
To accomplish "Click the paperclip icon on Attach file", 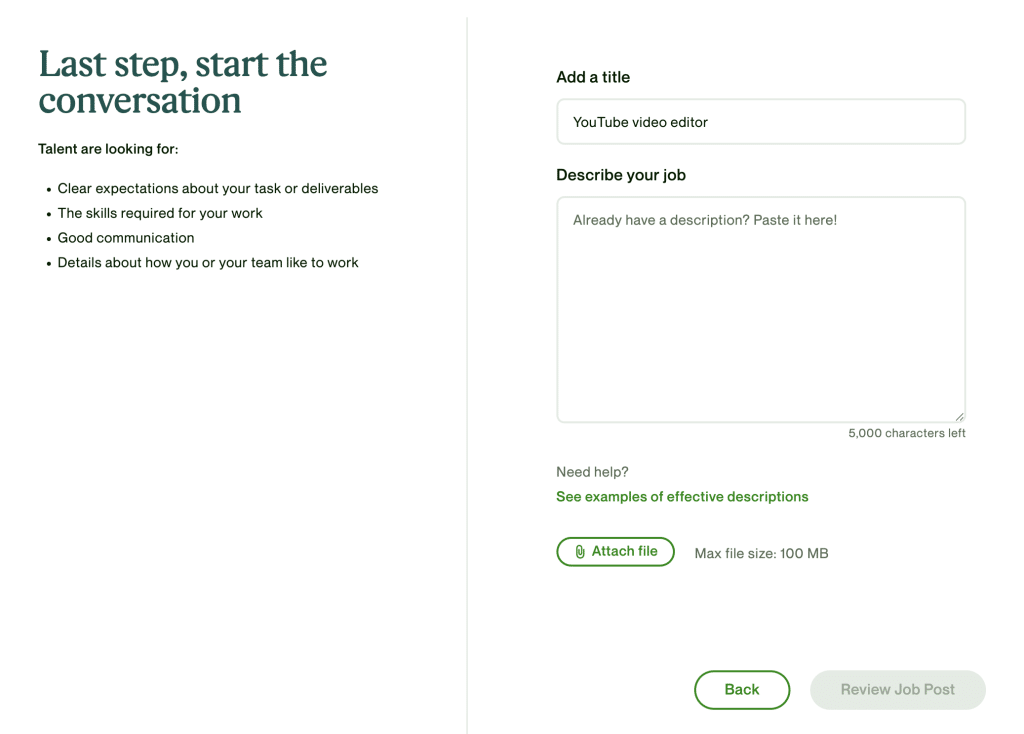I will pyautogui.click(x=581, y=551).
